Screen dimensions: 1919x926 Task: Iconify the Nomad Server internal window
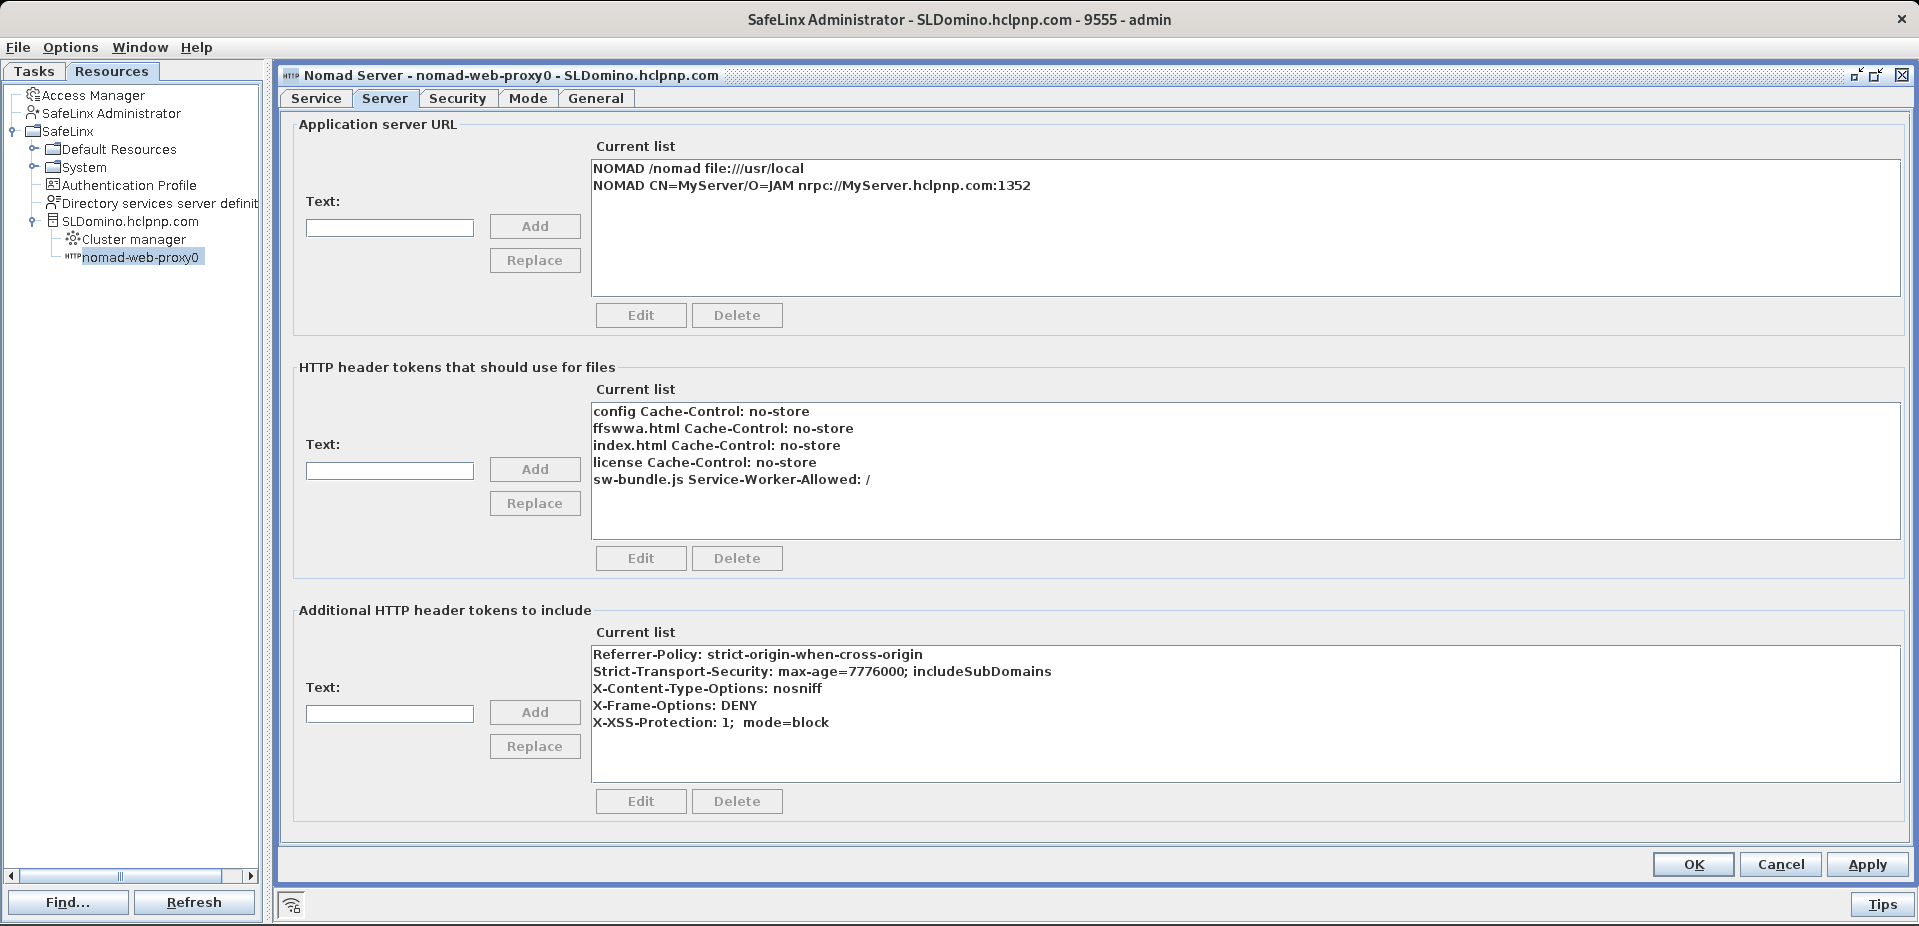click(x=1857, y=75)
